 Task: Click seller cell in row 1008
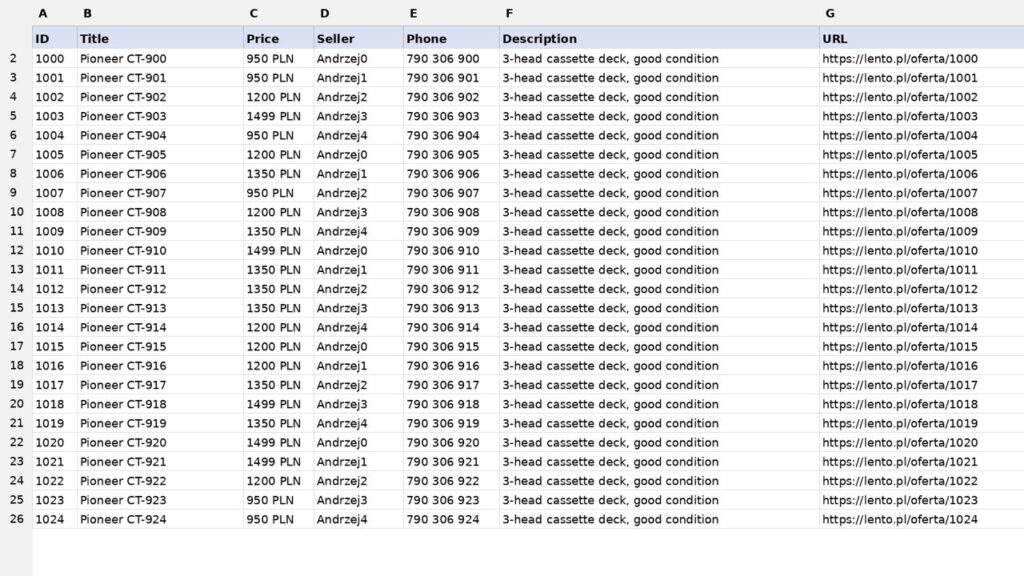tap(359, 212)
